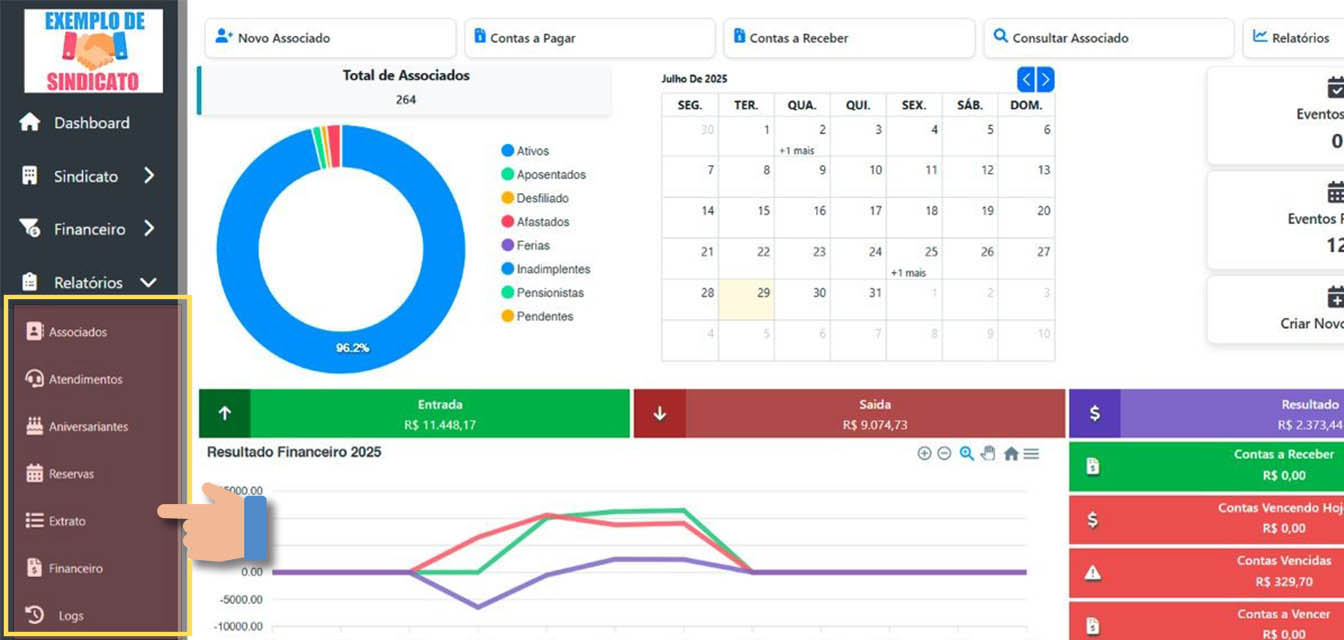Activate the hand pan tool on chart

coord(988,453)
